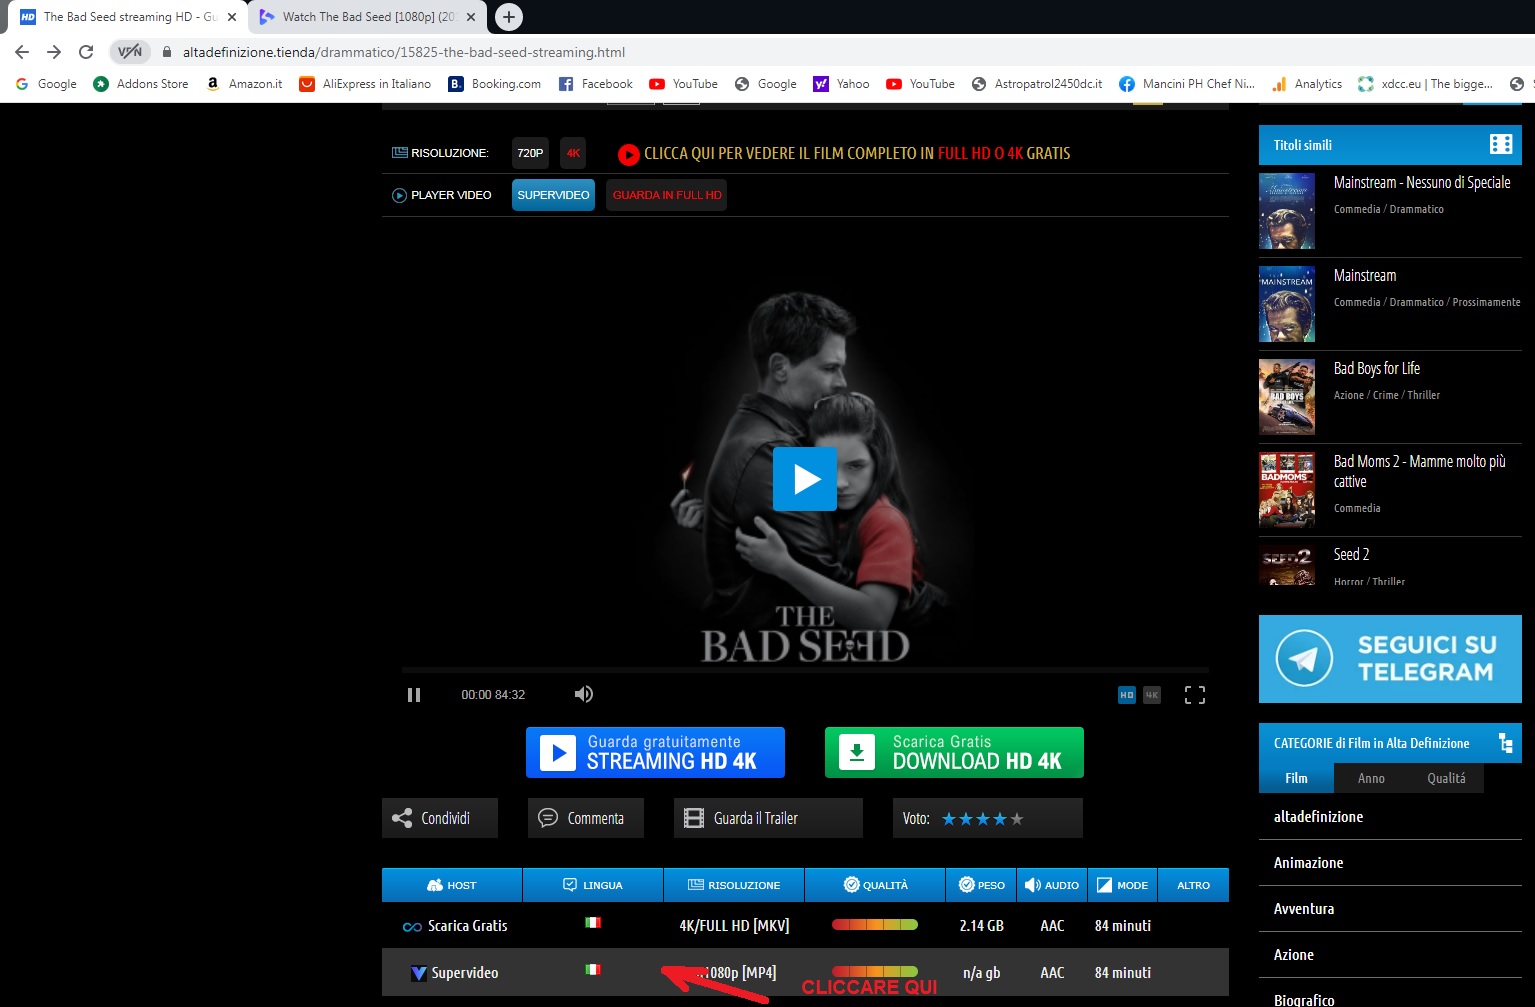The width and height of the screenshot is (1535, 1007).
Task: Play the video with center play button
Action: click(x=805, y=479)
